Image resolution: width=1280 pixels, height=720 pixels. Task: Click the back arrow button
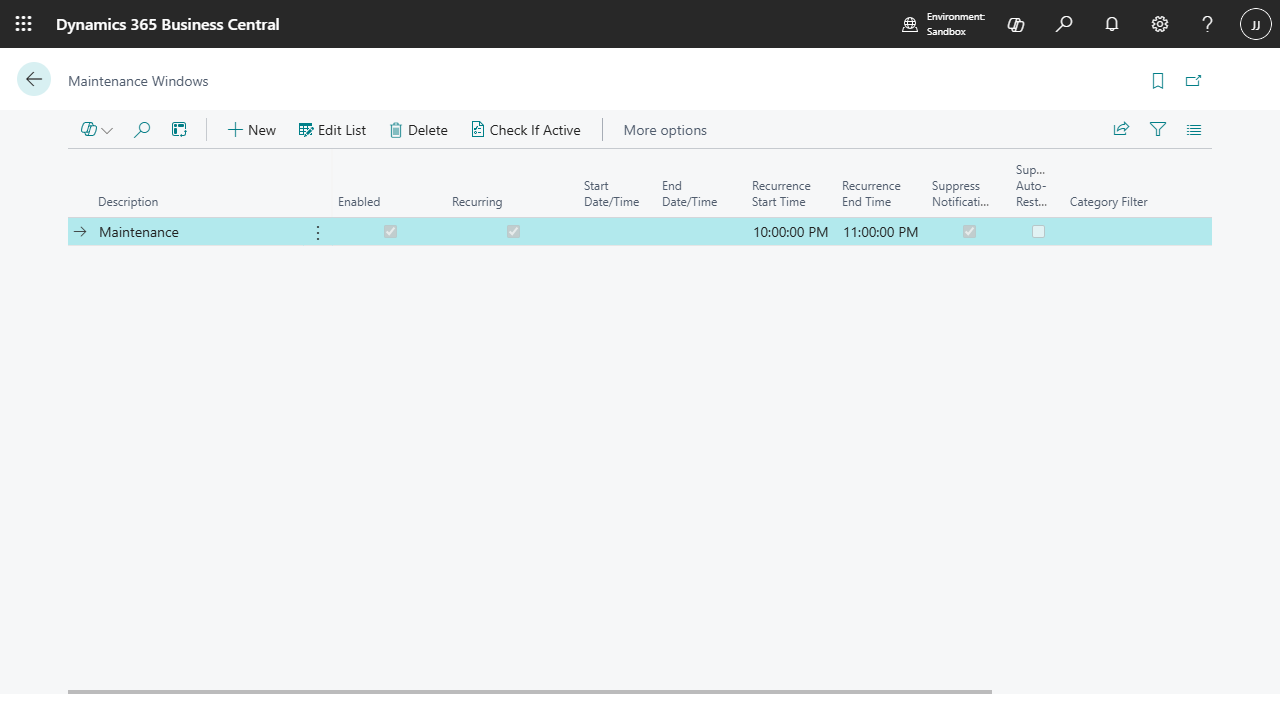pyautogui.click(x=34, y=80)
